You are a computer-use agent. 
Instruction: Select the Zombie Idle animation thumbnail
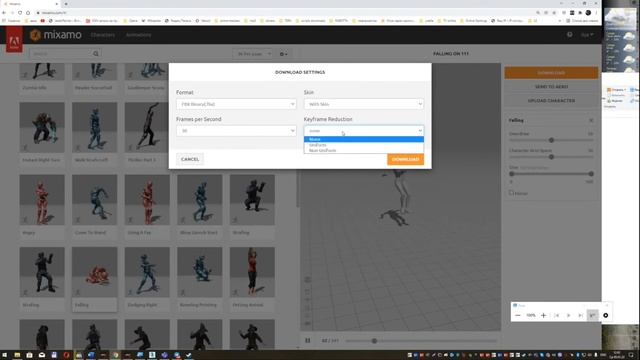(x=42, y=71)
